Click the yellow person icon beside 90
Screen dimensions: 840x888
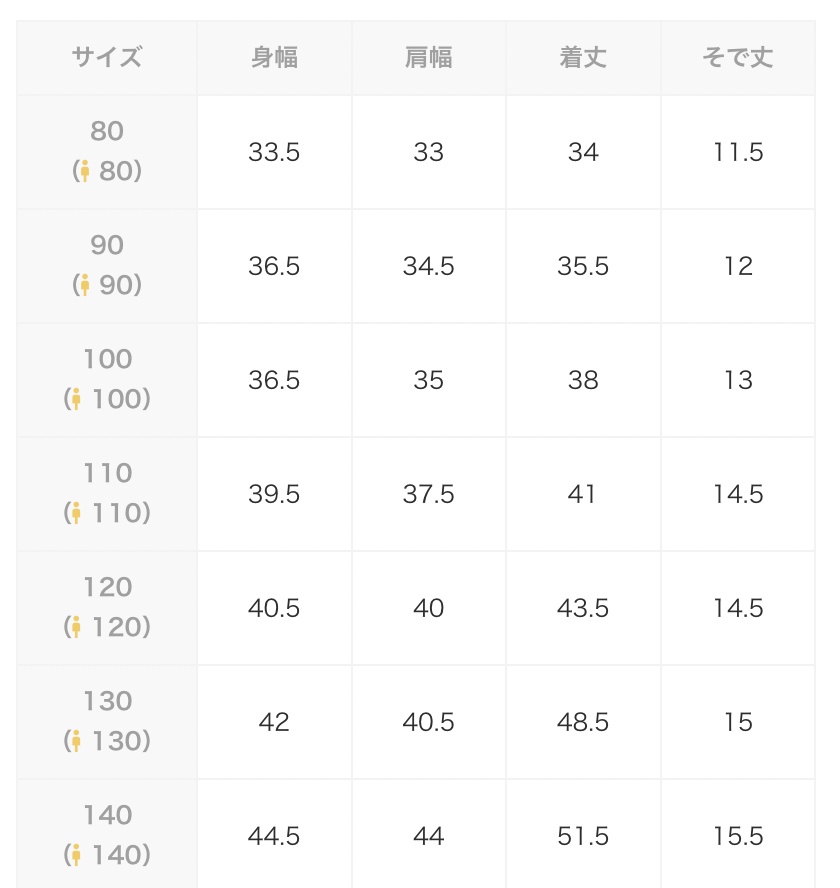point(85,285)
